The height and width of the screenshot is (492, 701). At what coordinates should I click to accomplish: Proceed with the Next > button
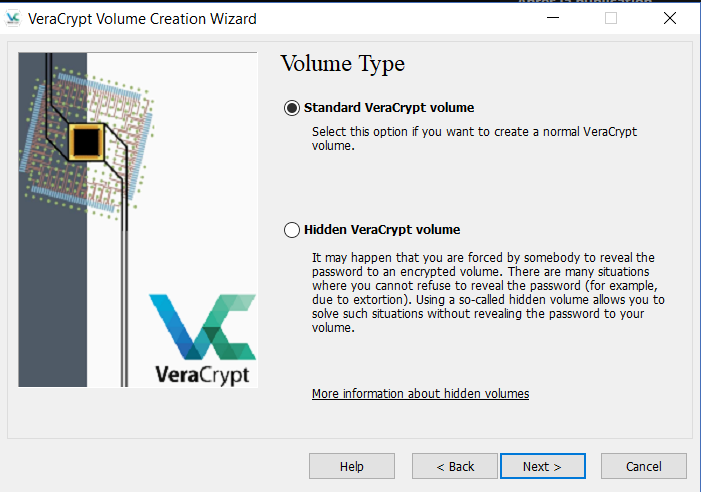[x=542, y=466]
